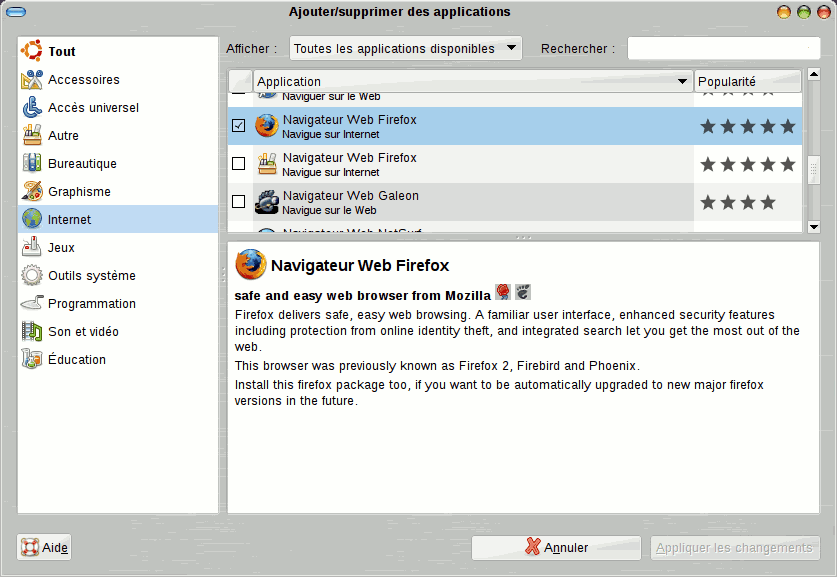Select the Tout category Ubuntu icon
This screenshot has height=577, width=837.
pos(31,51)
